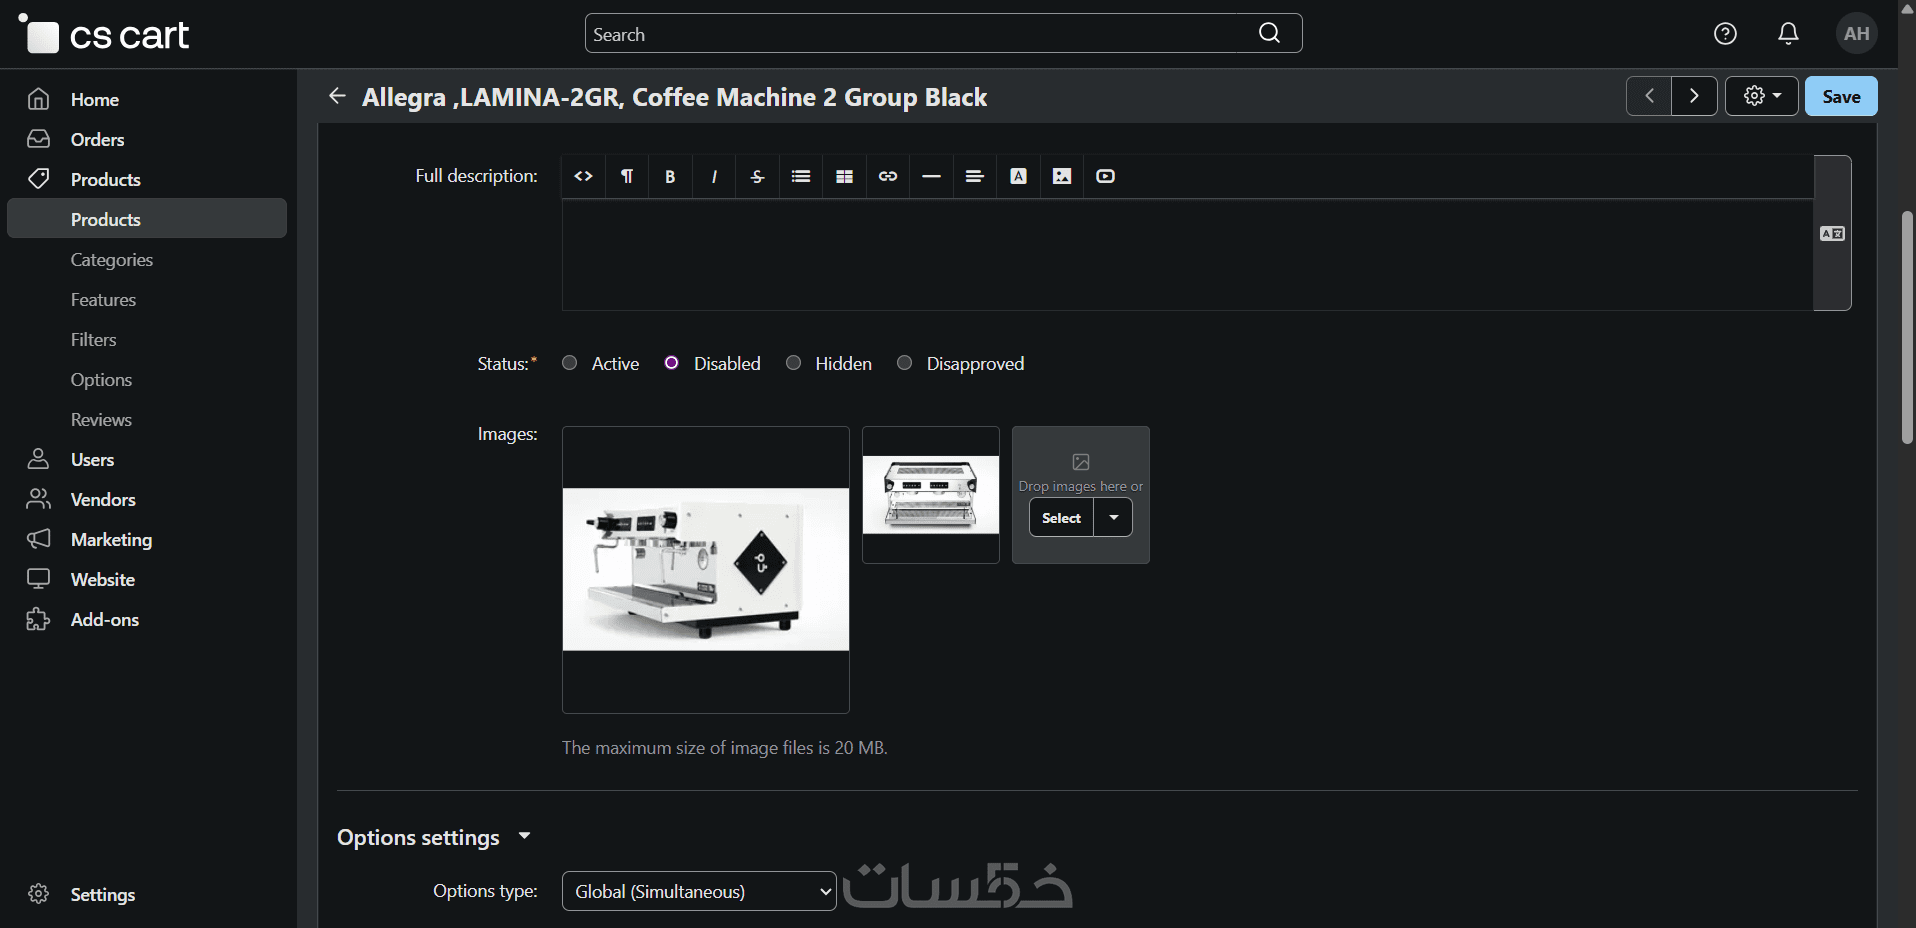Set product status to Hidden
1916x928 pixels.
coord(793,363)
